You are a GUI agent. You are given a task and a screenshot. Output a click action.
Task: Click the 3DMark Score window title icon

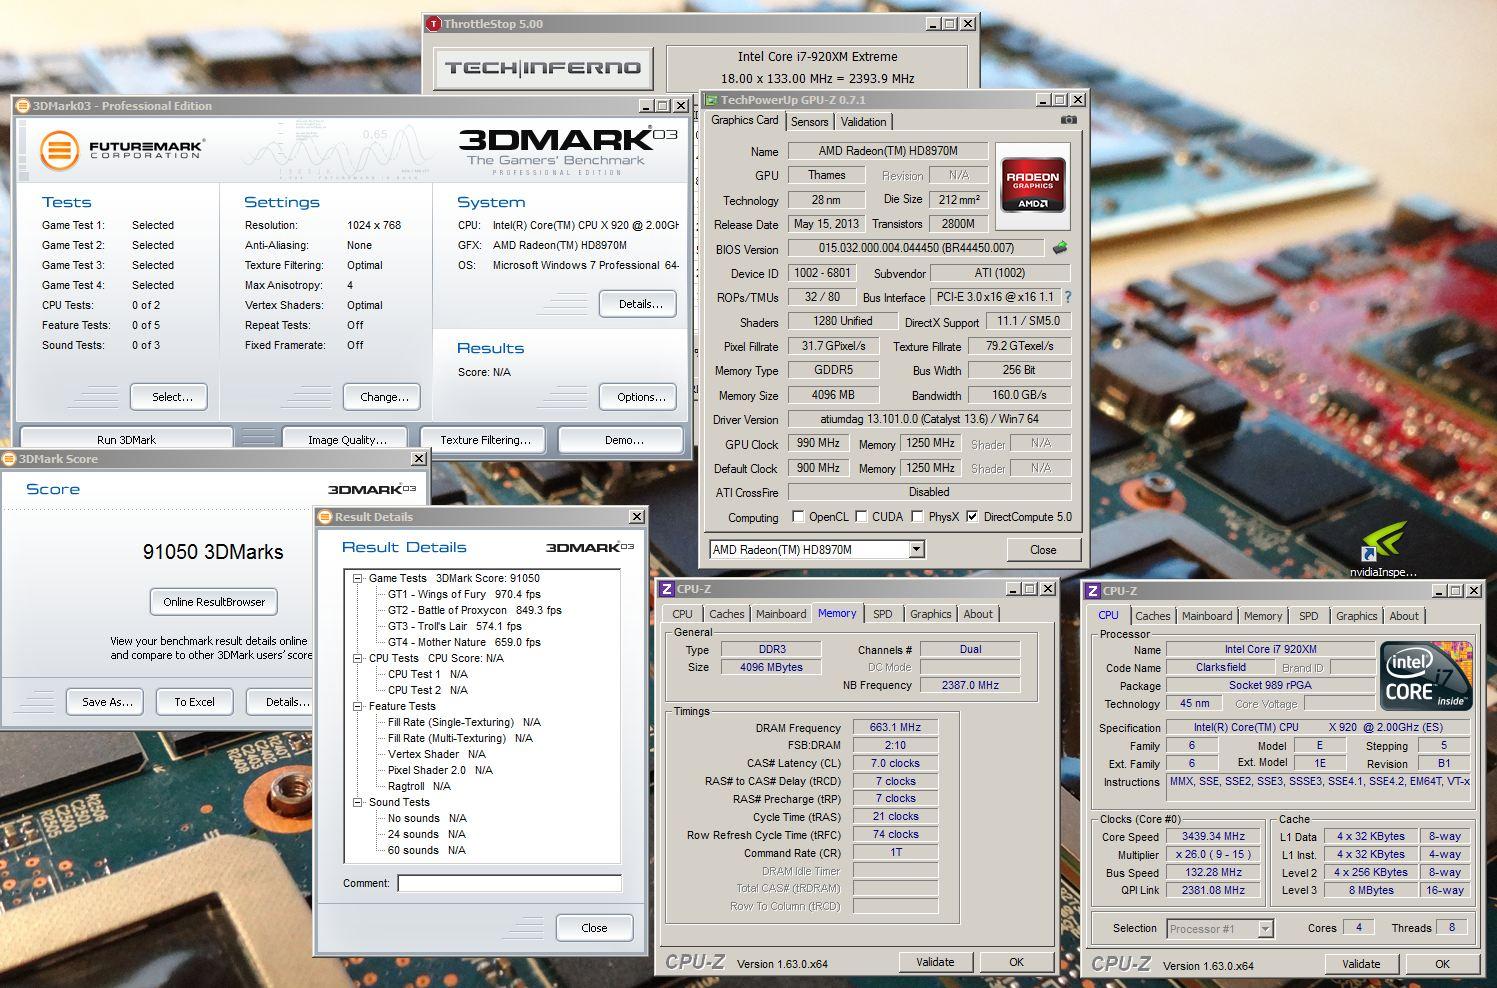tap(9, 459)
